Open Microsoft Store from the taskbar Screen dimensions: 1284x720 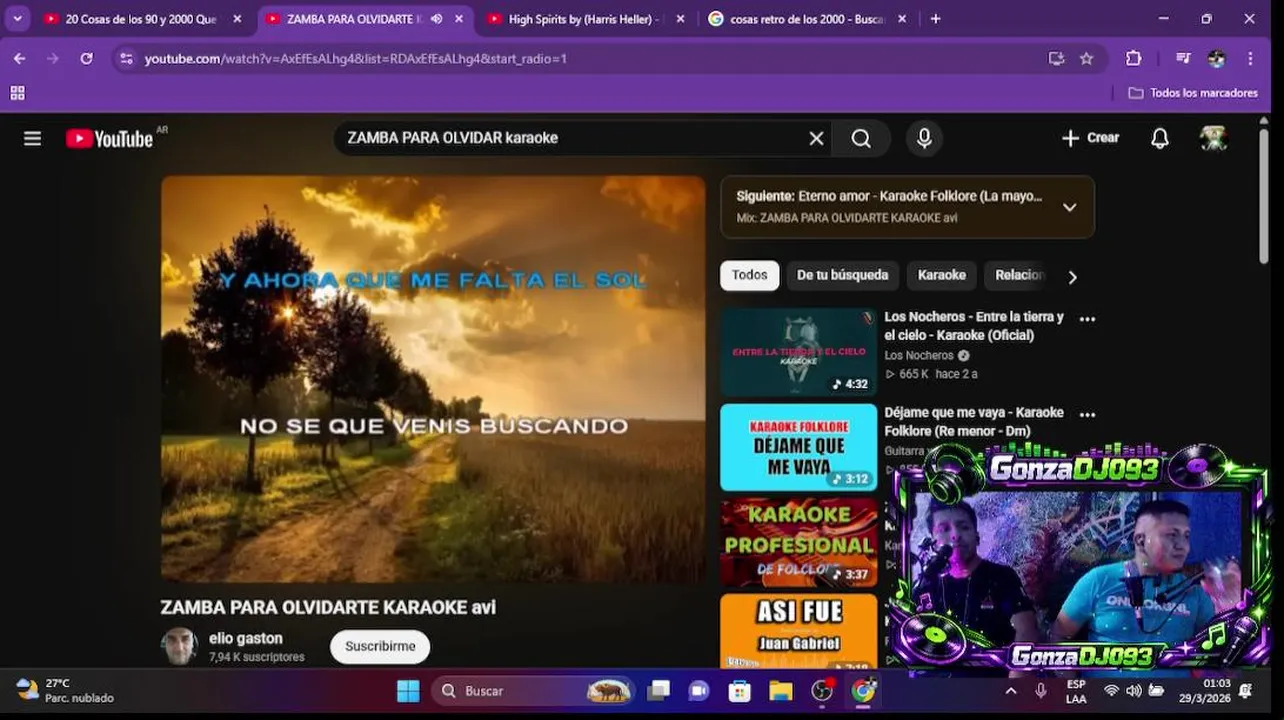tap(740, 691)
